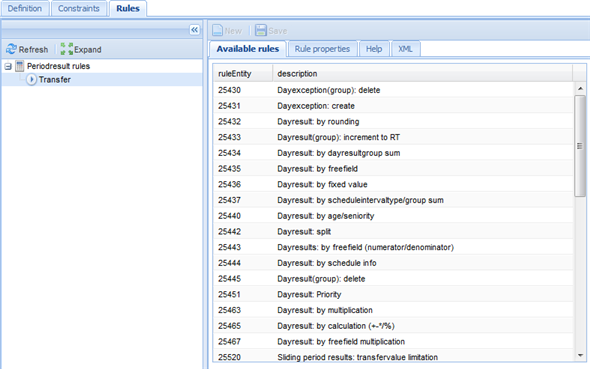Screen dimensions: 590x369
Task: Click the vertical scrollbar thumb
Action: tap(580, 146)
